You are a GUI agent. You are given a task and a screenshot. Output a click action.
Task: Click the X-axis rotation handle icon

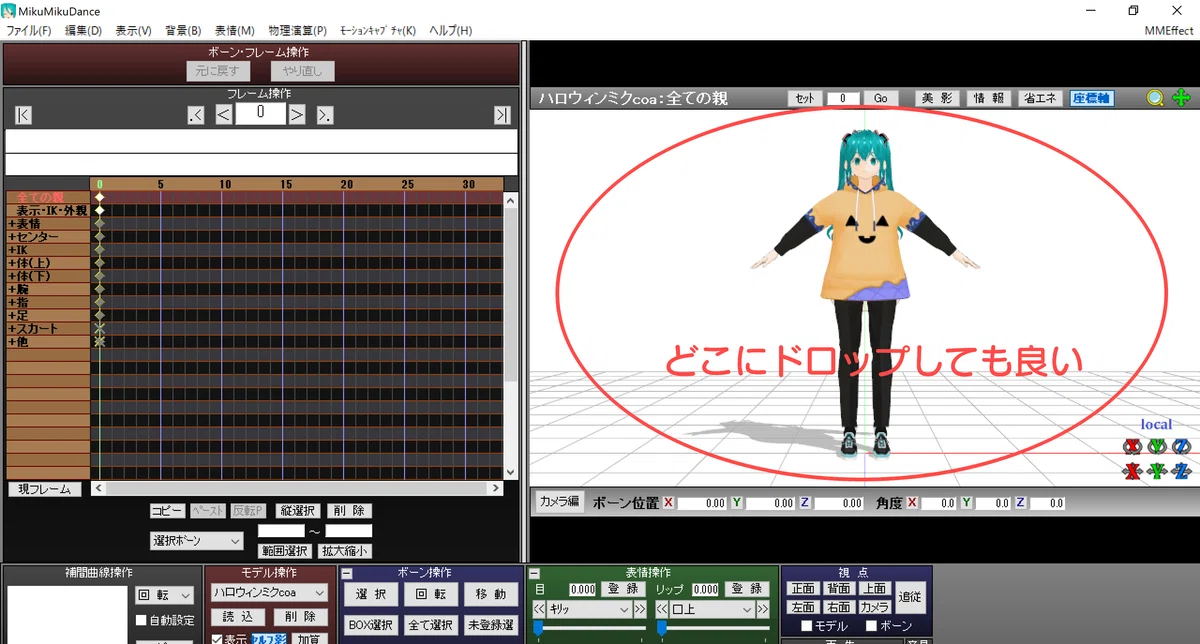click(x=1132, y=446)
